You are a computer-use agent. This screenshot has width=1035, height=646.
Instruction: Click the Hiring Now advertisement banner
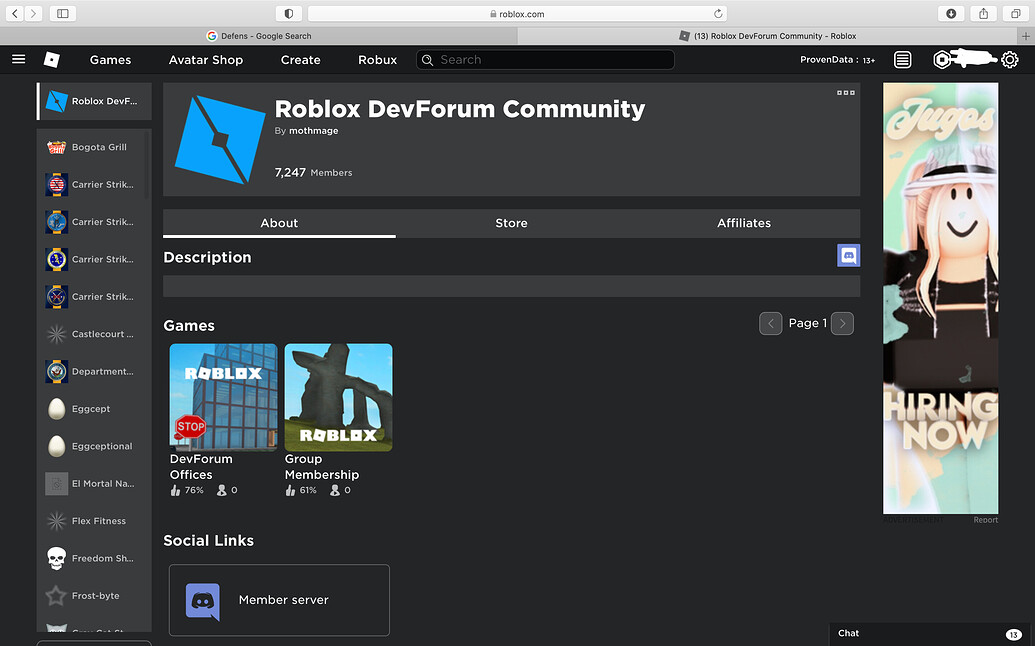click(941, 298)
